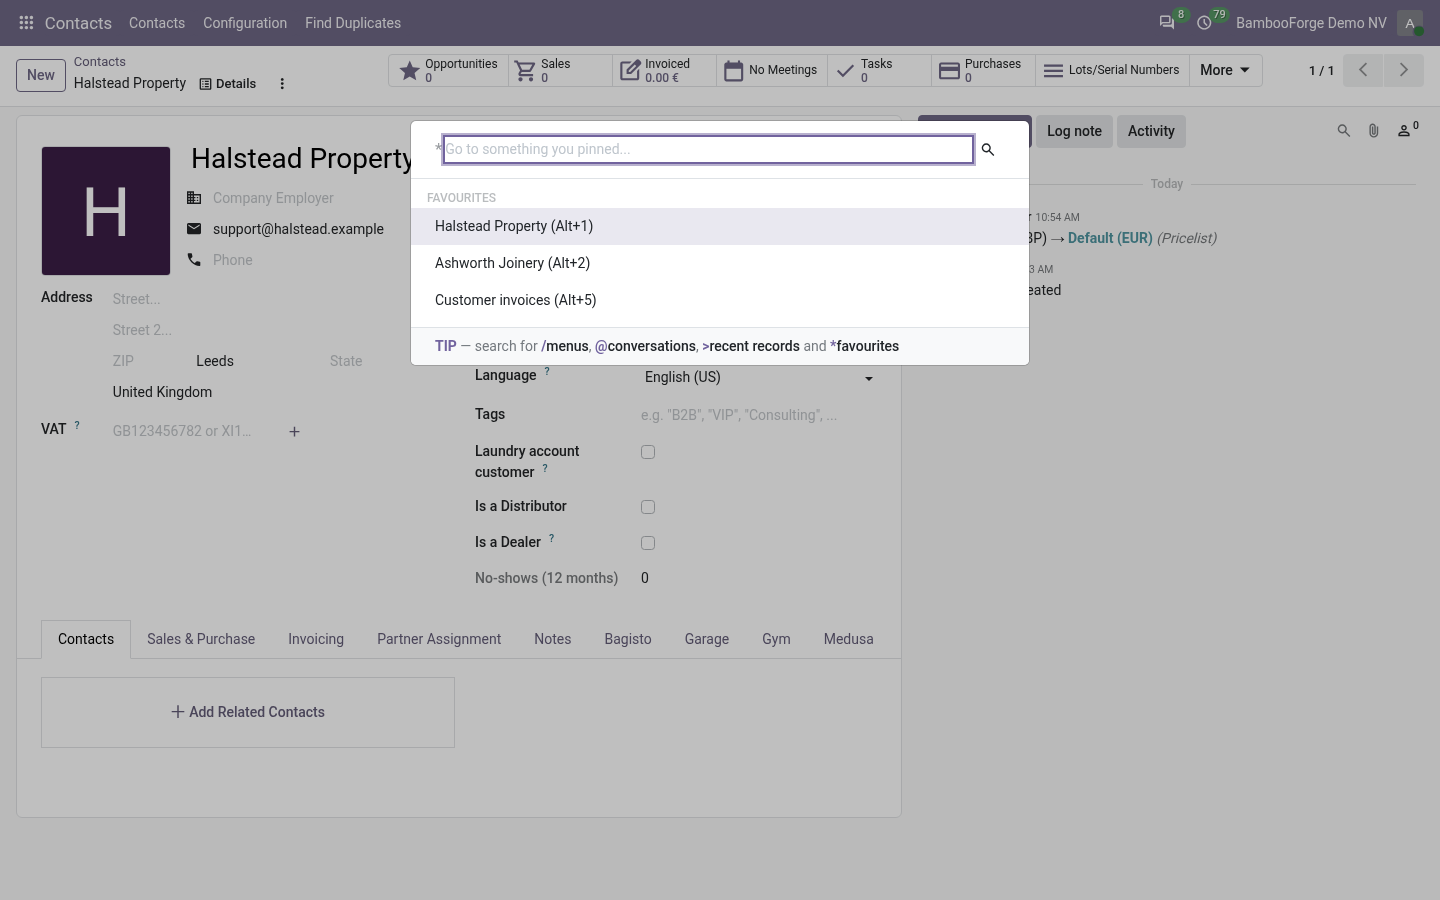Switch to the Notes tab
The image size is (1440, 900).
[x=553, y=639]
